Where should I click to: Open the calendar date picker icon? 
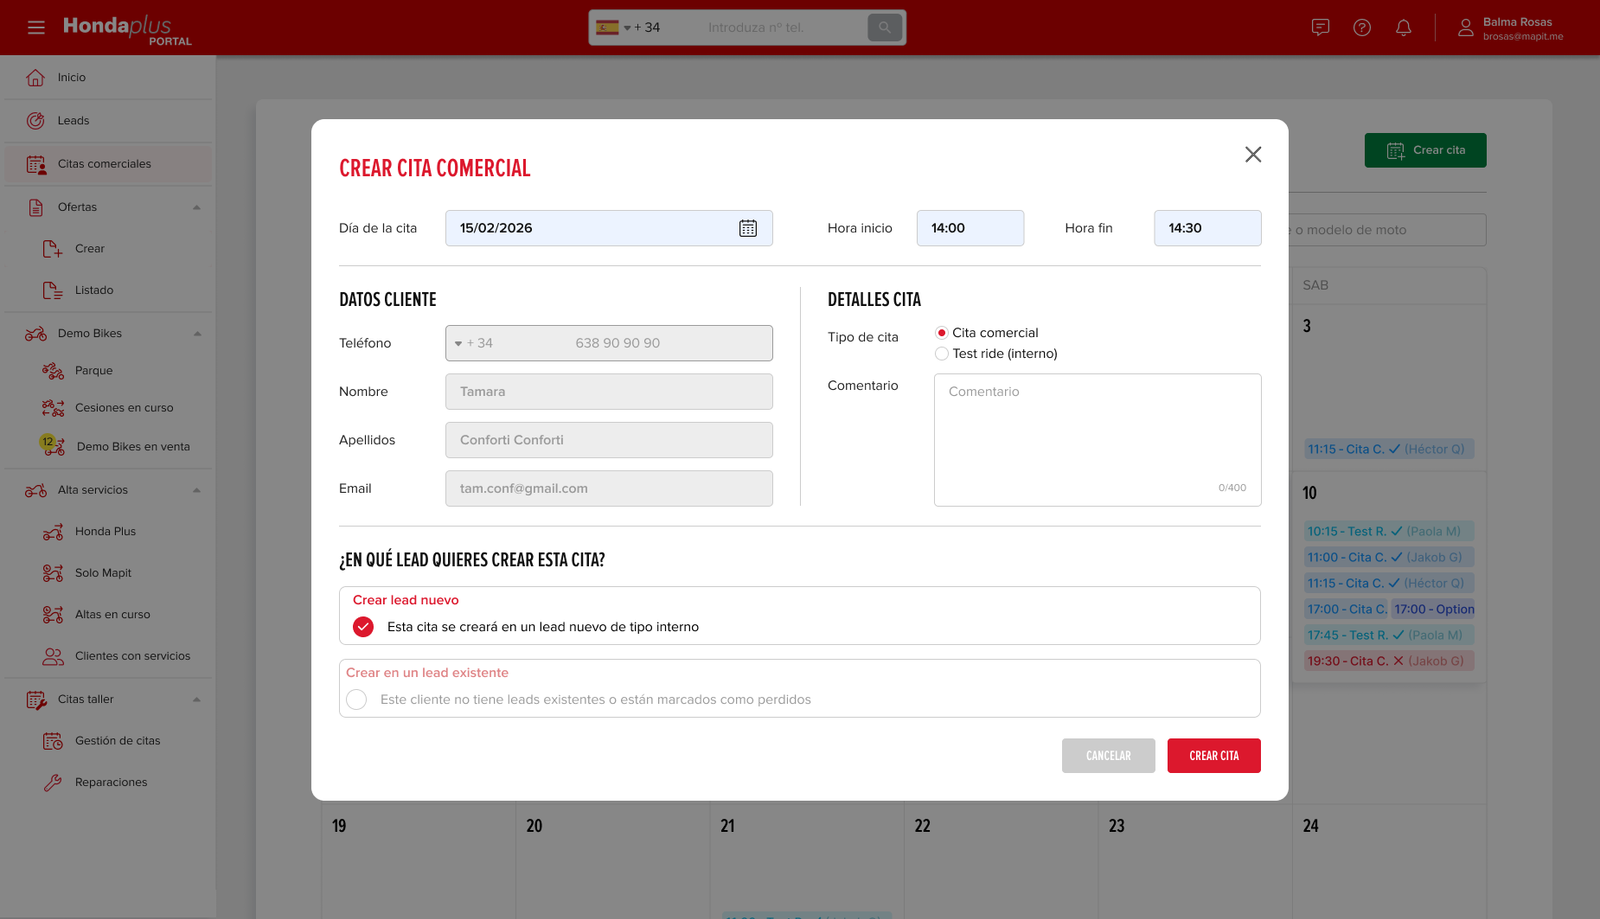coord(748,228)
